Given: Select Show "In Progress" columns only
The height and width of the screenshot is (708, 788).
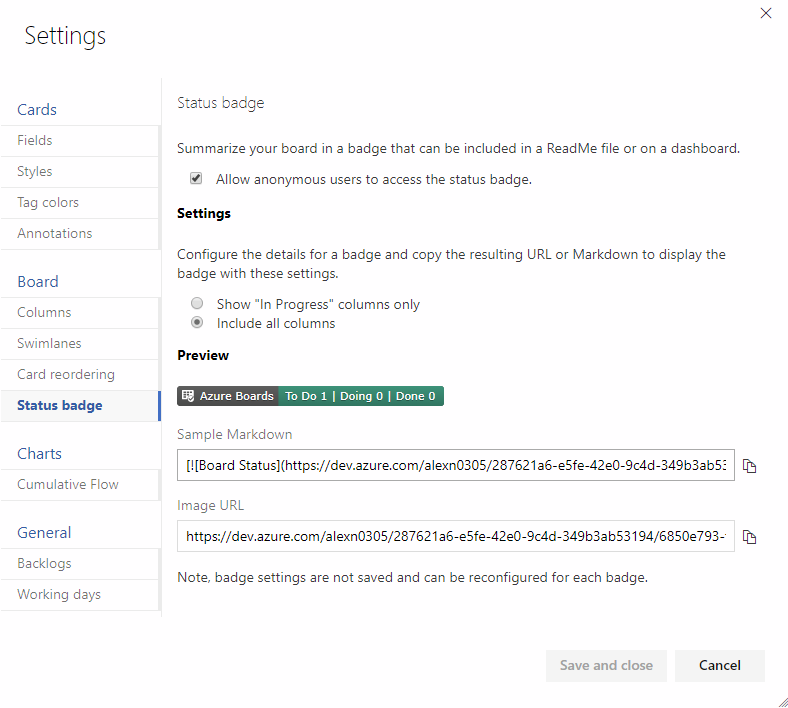Looking at the screenshot, I should coord(197,304).
